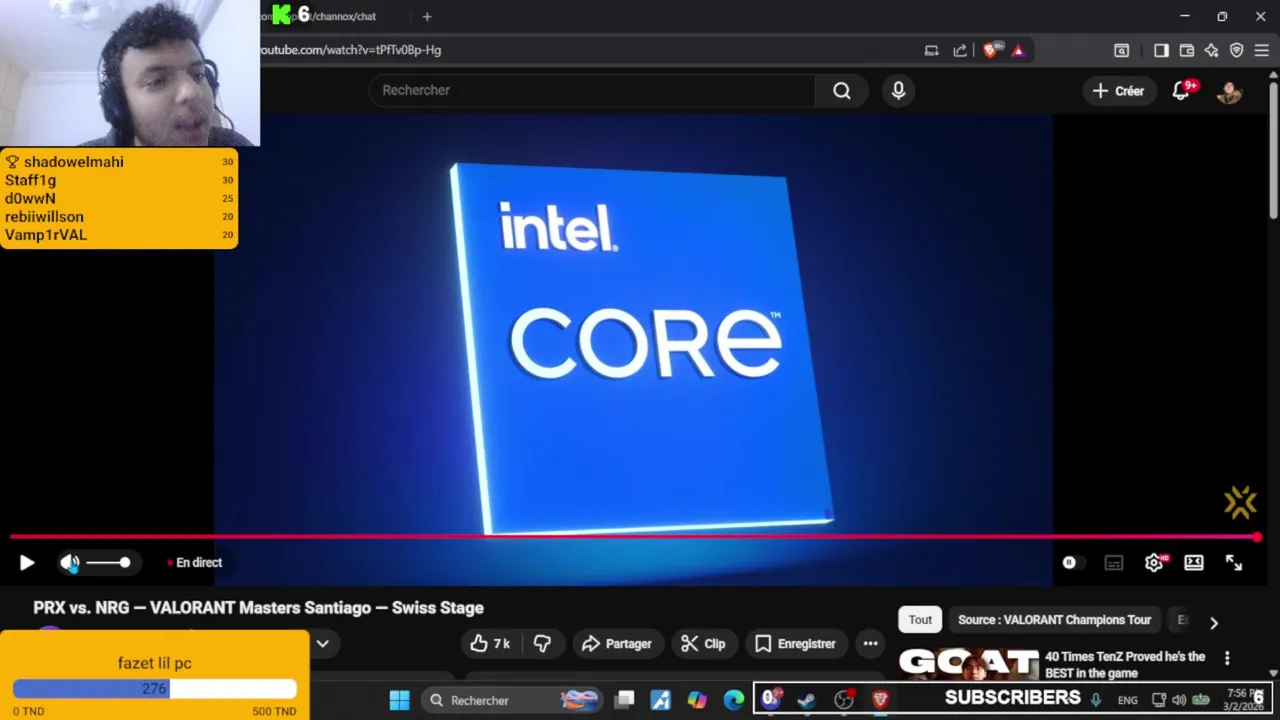Click shadowelmahi in leaderboard overlay
This screenshot has height=720, width=1280.
point(73,162)
